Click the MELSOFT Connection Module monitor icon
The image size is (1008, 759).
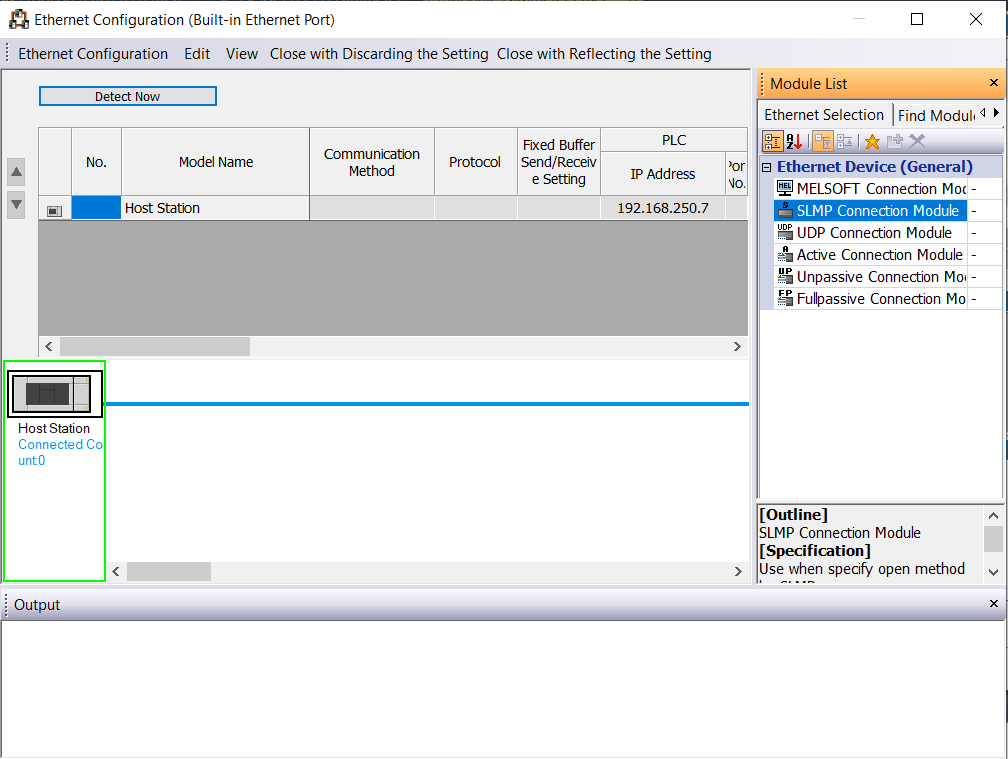point(785,188)
